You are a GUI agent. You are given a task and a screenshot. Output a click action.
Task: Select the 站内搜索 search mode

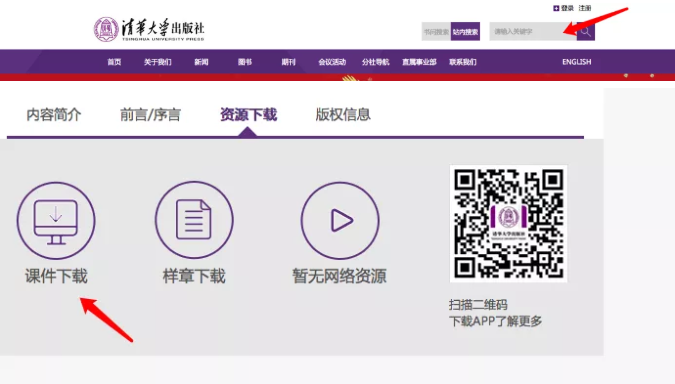click(x=465, y=31)
